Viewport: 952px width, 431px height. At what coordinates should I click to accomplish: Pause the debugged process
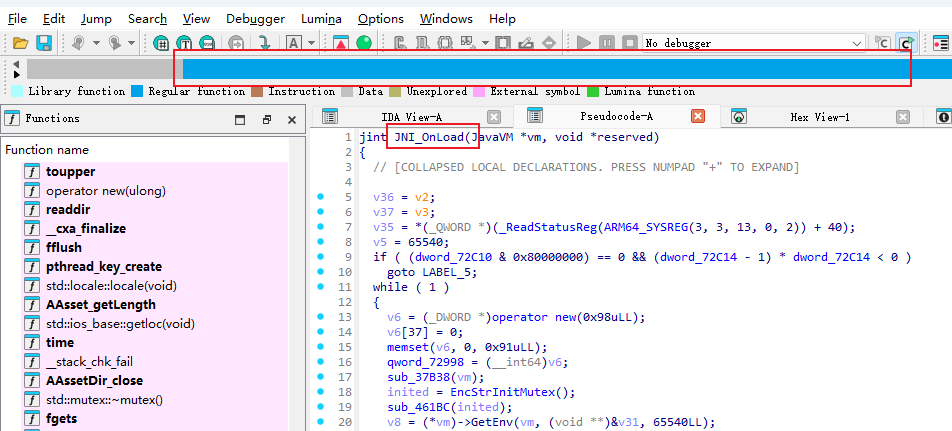[x=606, y=43]
